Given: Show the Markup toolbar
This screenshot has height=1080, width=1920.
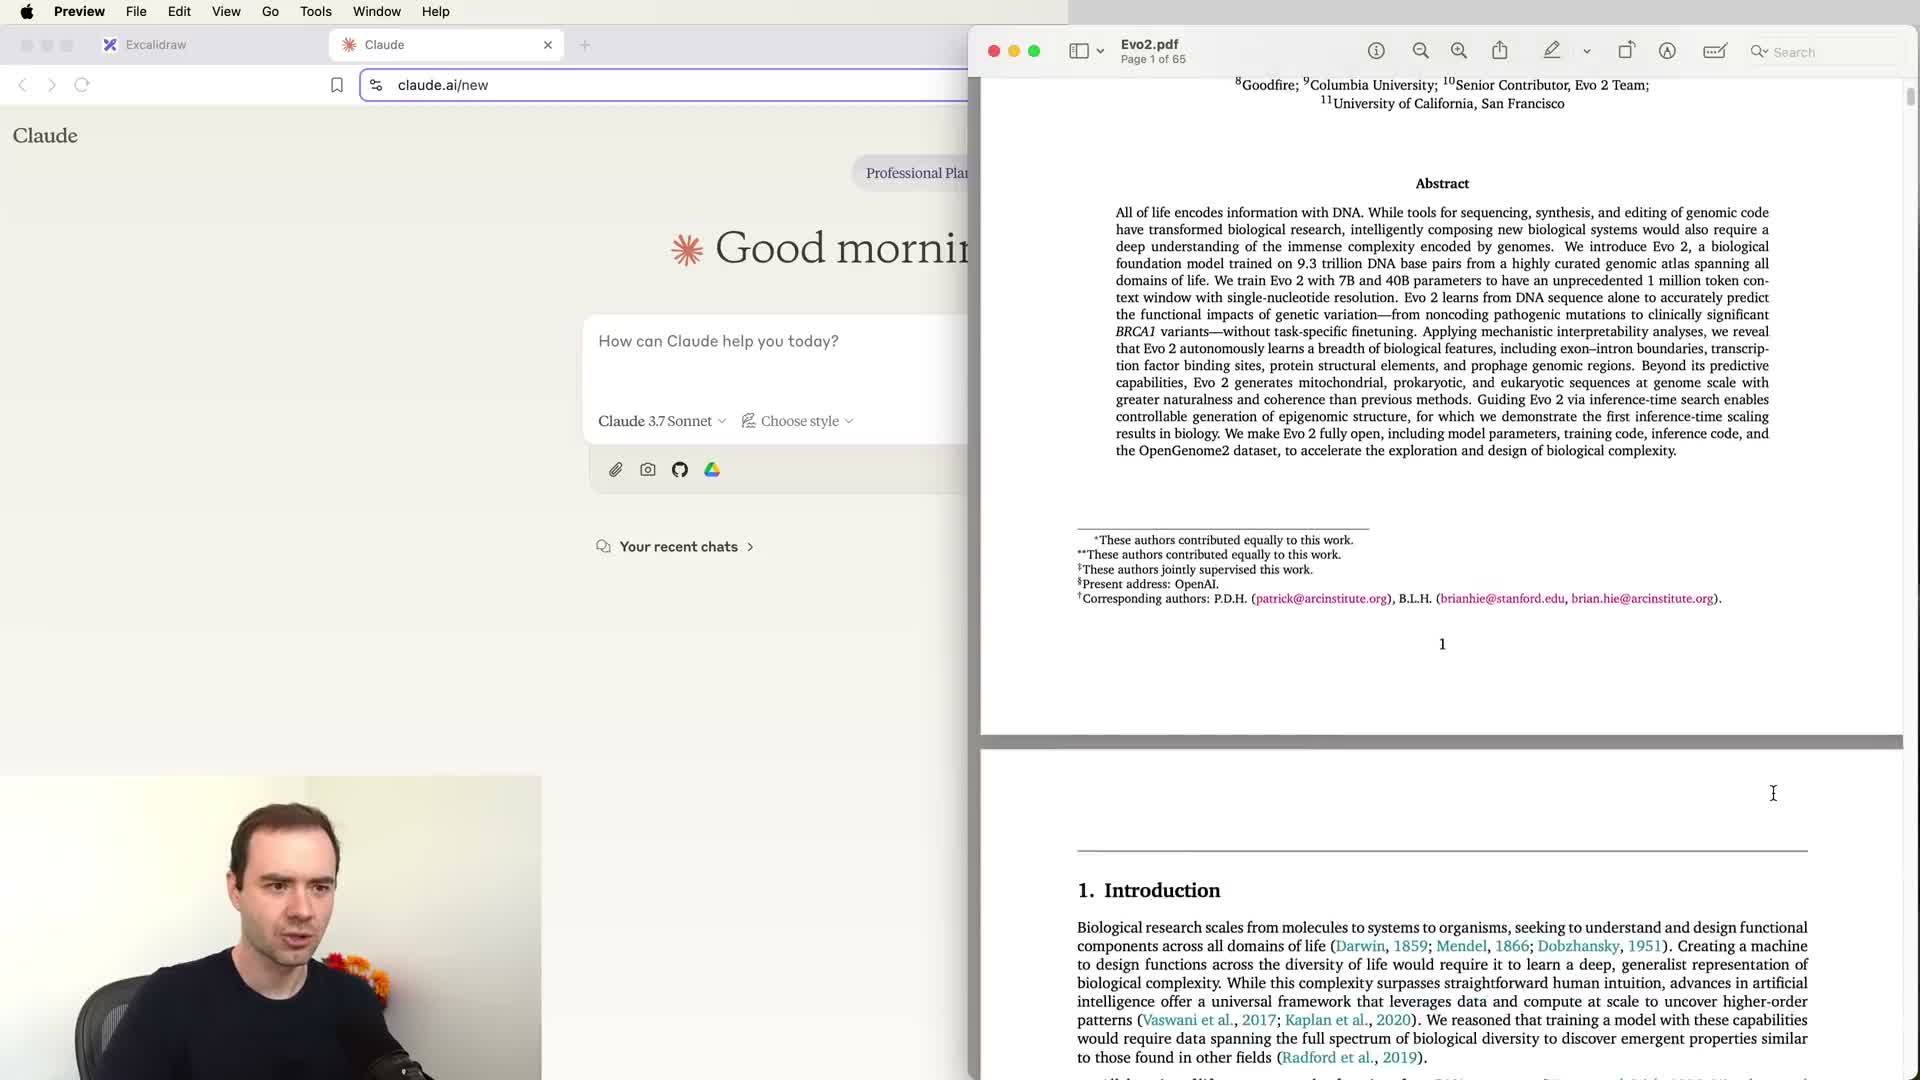Looking at the screenshot, I should pyautogui.click(x=1667, y=51).
